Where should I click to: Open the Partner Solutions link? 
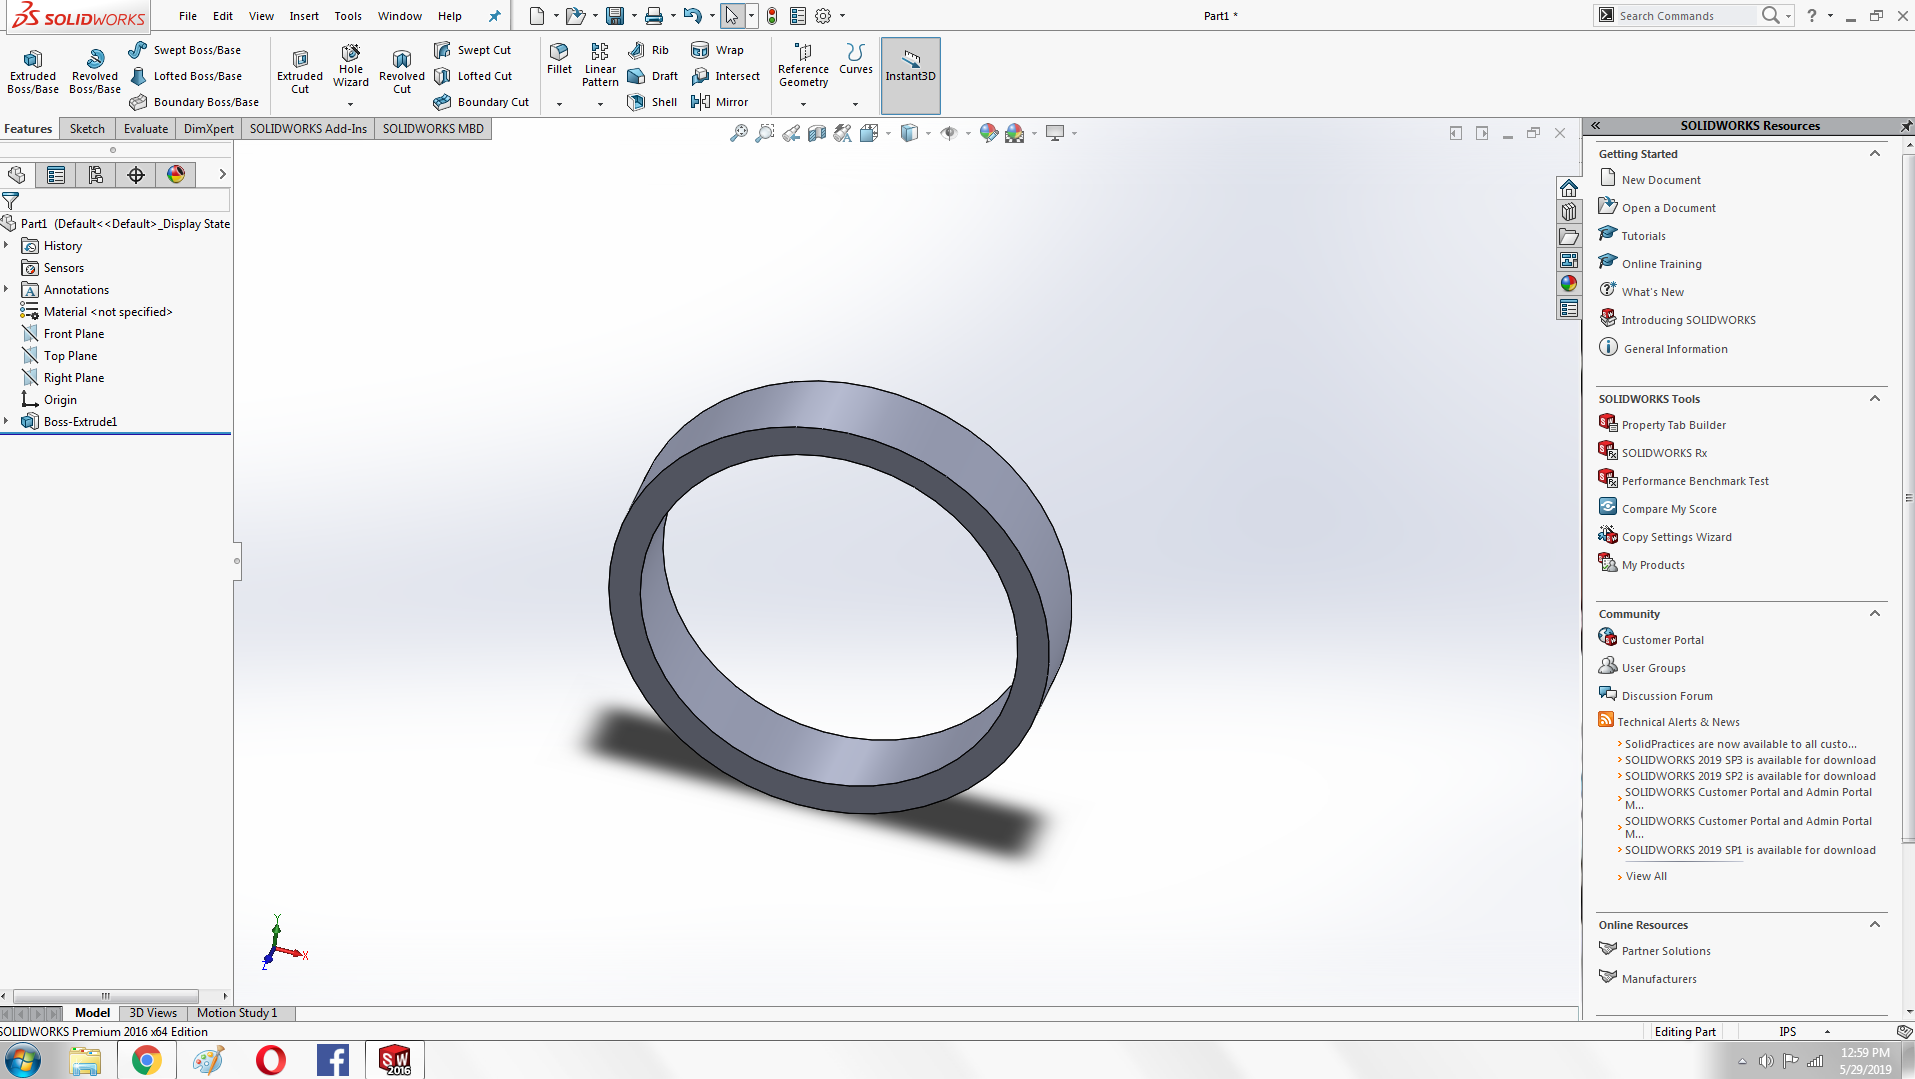click(1666, 951)
